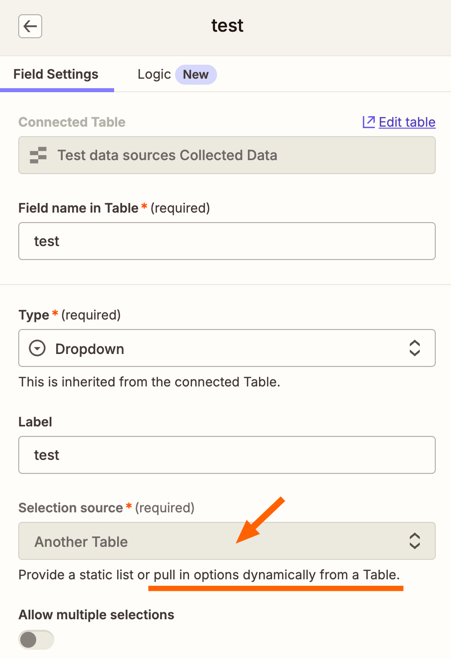Screen dimensions: 451x659
Task: Click the Field name in Table input
Action: click(227, 241)
